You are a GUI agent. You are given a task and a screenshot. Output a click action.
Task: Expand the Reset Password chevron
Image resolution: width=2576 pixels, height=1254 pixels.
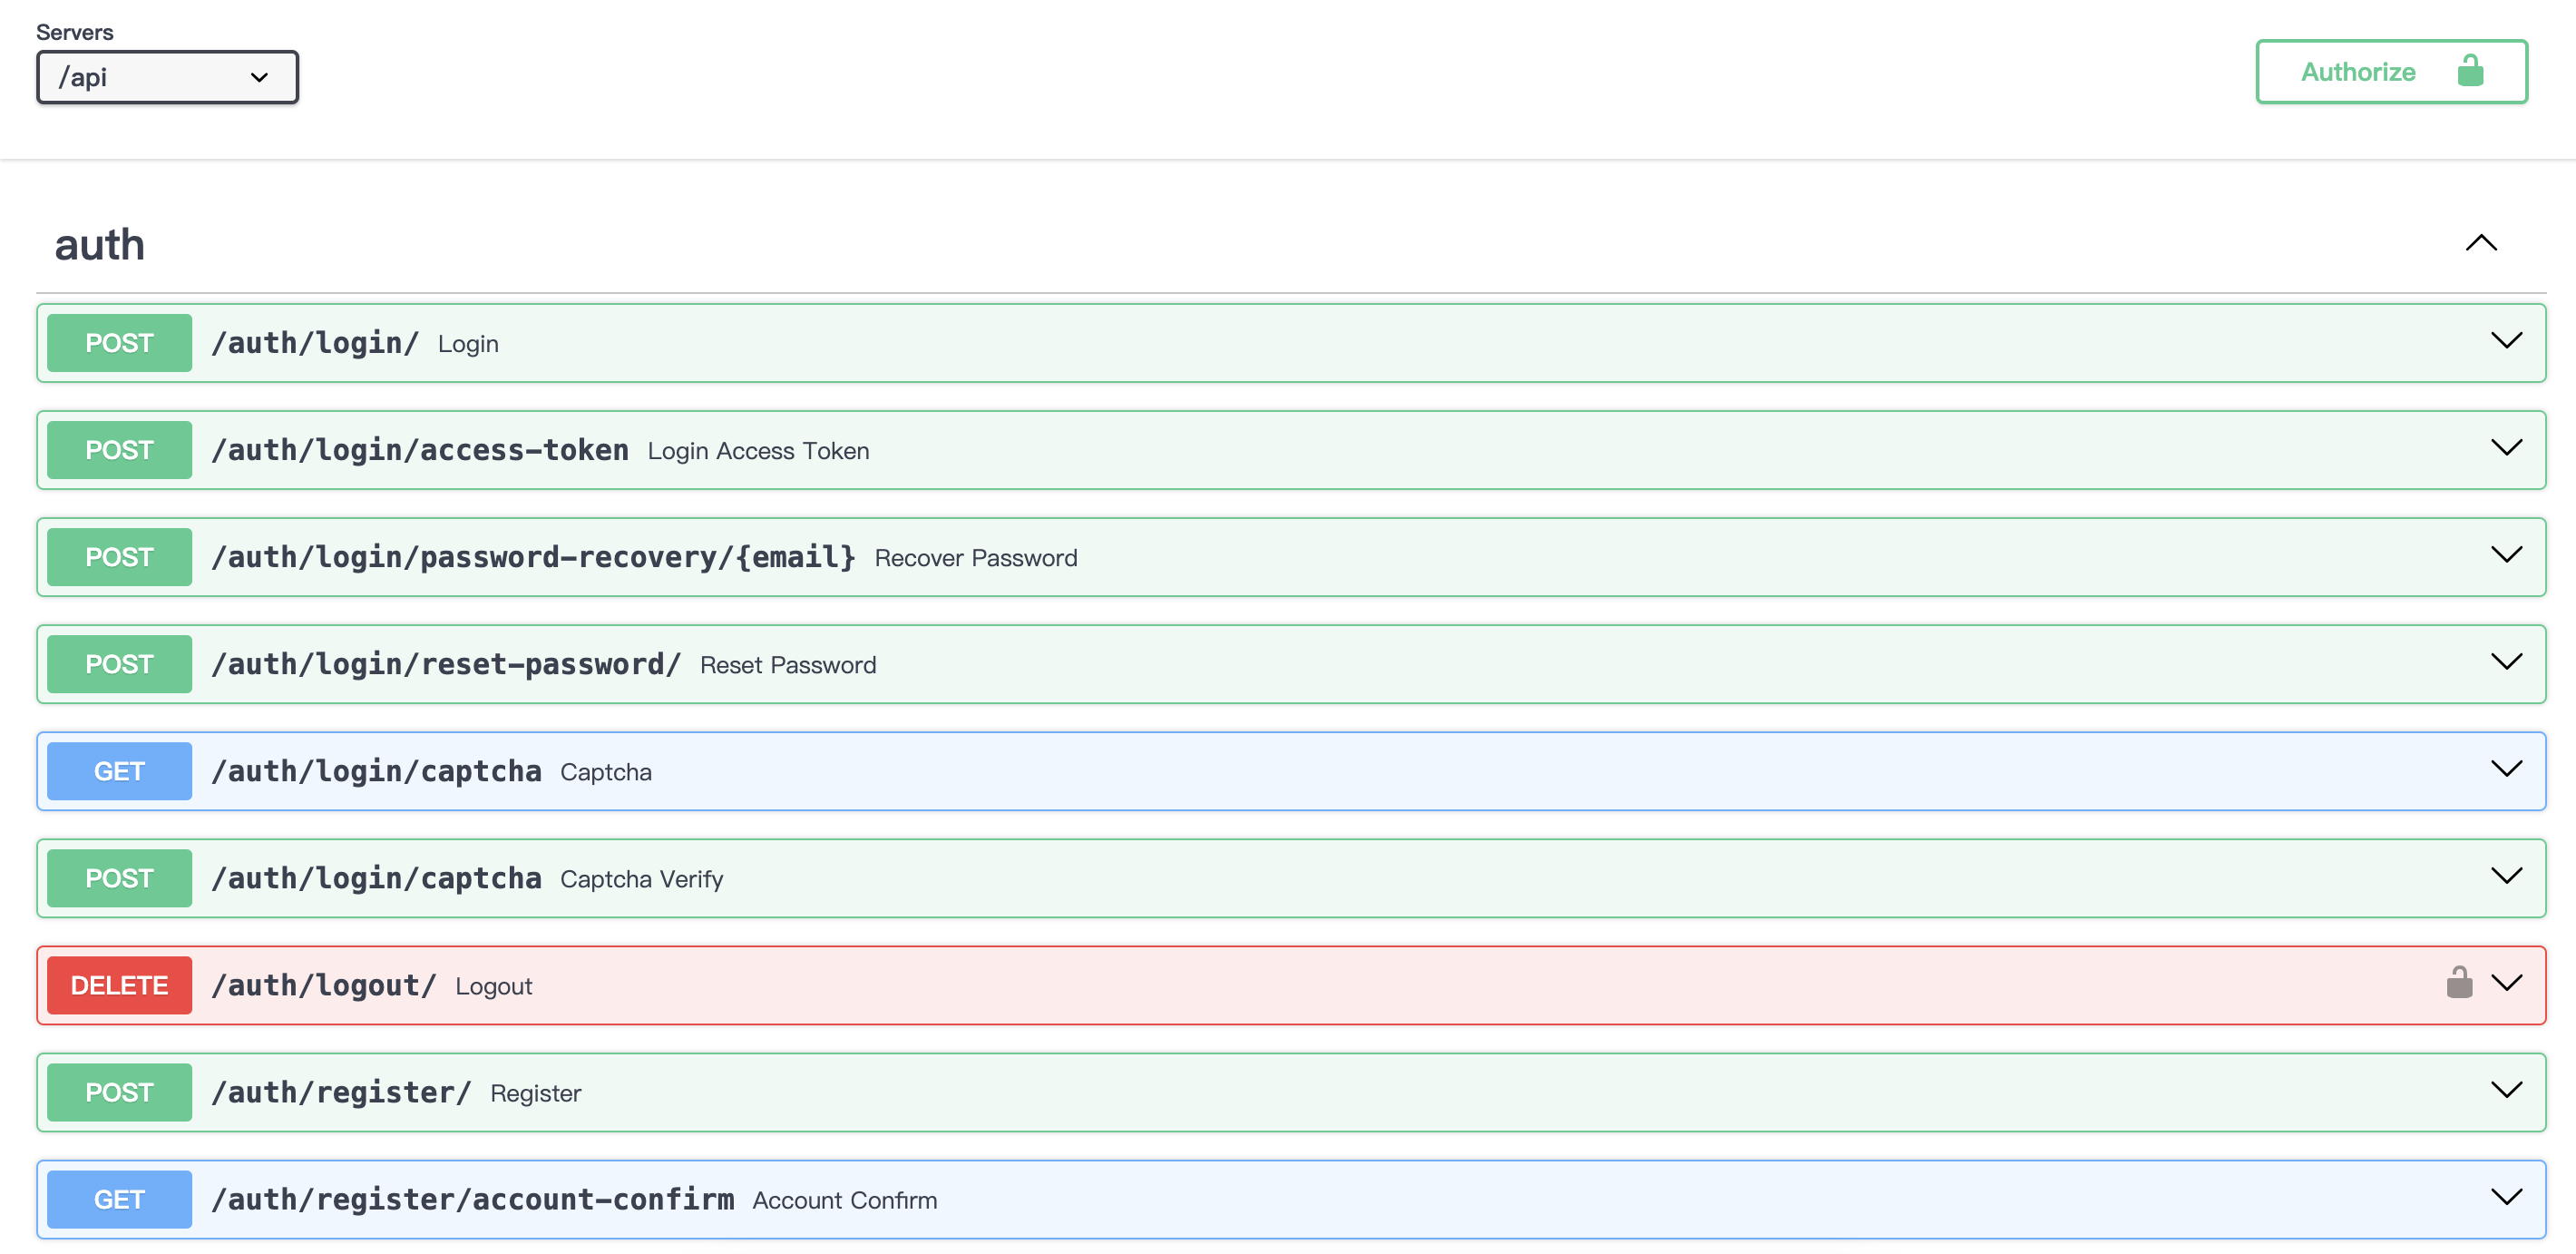click(x=2506, y=662)
